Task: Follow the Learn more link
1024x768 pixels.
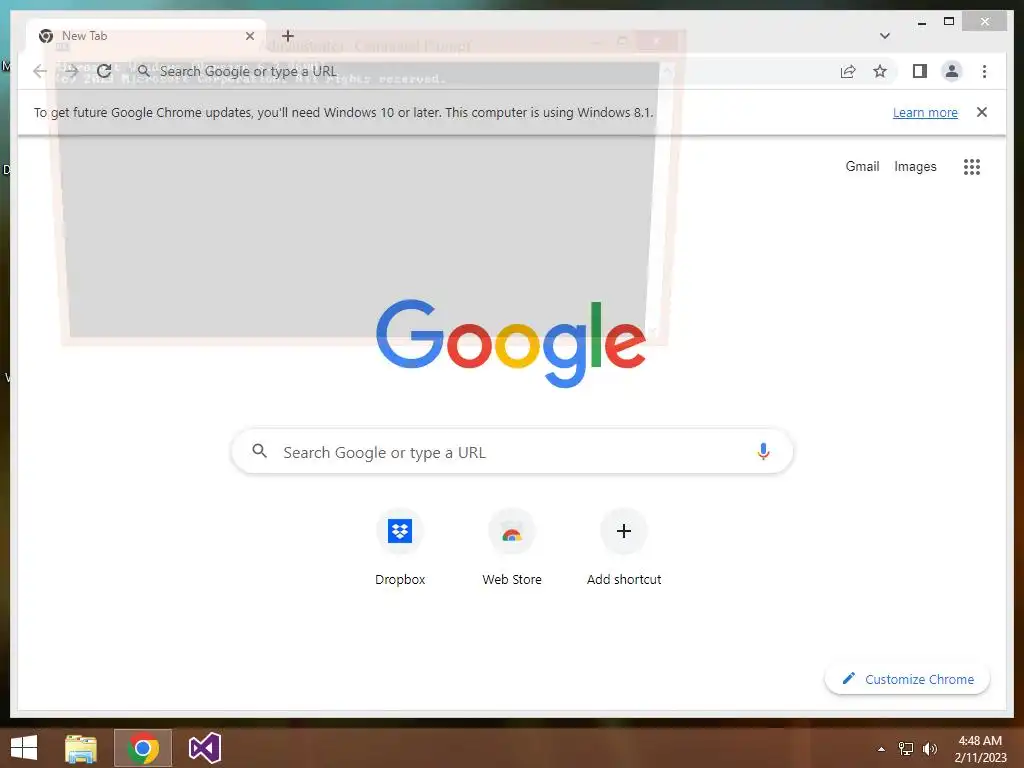Action: coord(925,112)
